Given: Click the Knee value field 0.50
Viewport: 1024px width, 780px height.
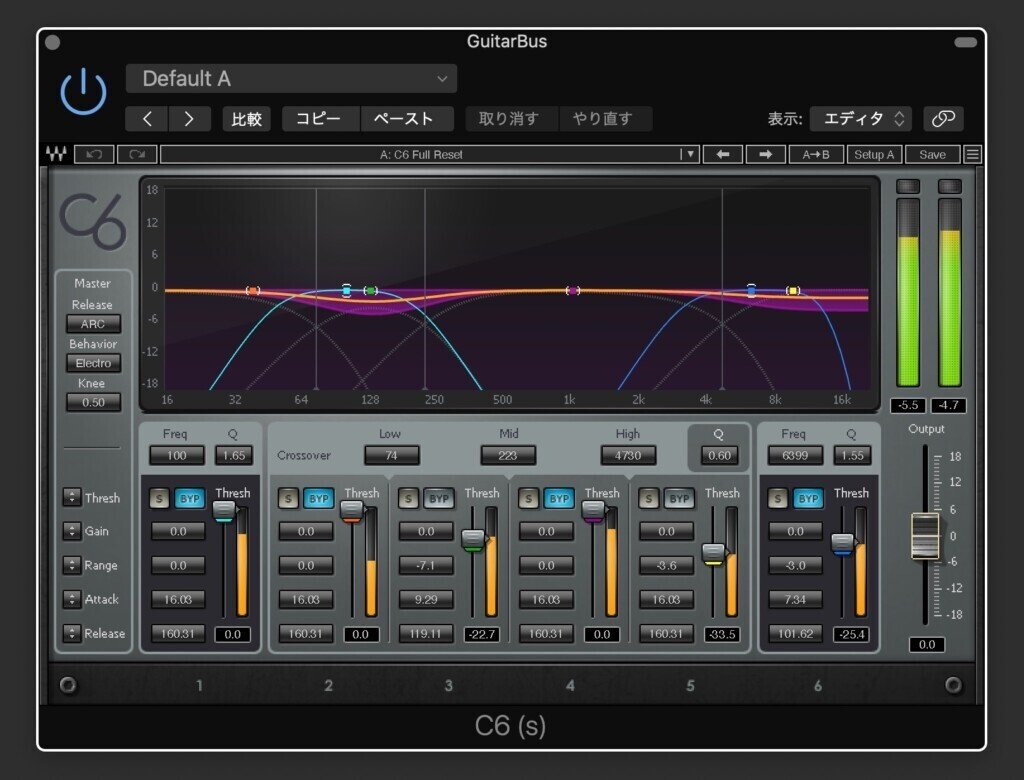Looking at the screenshot, I should click(93, 402).
